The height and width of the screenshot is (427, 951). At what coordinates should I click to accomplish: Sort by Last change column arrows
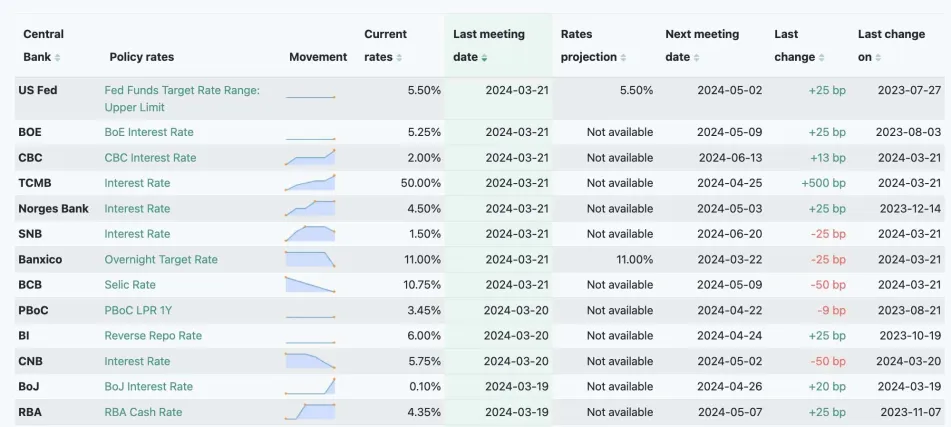click(x=821, y=58)
